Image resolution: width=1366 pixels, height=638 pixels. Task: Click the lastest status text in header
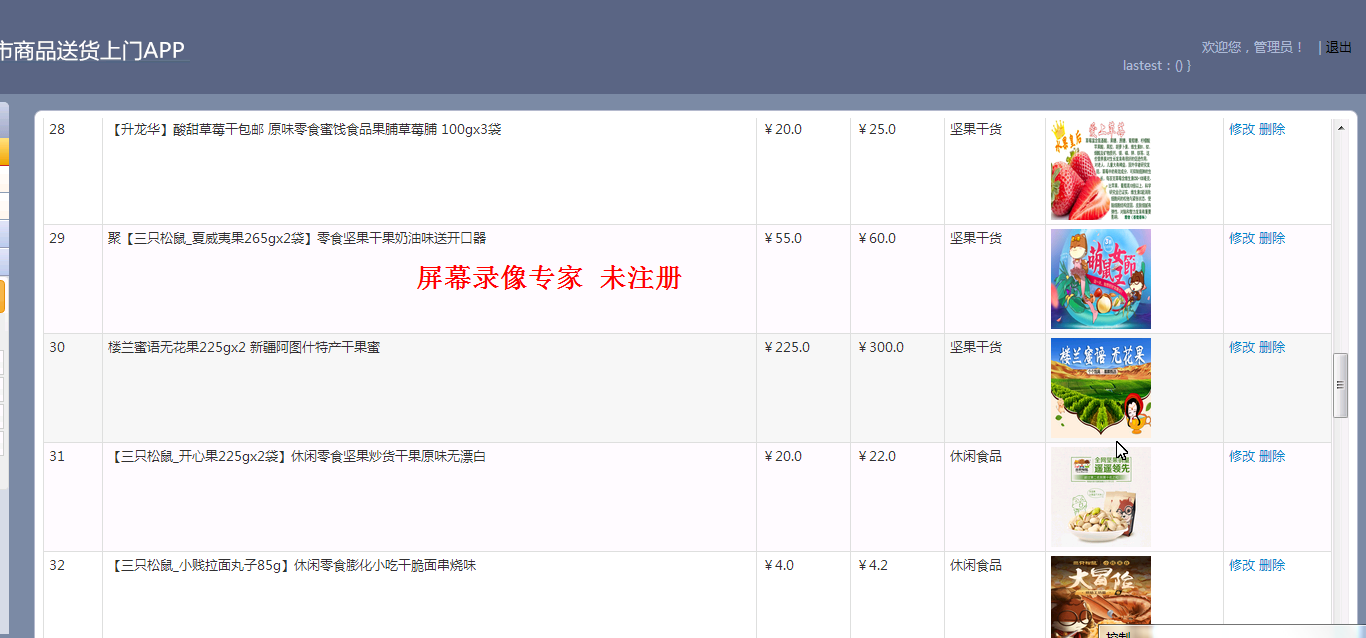(1157, 65)
